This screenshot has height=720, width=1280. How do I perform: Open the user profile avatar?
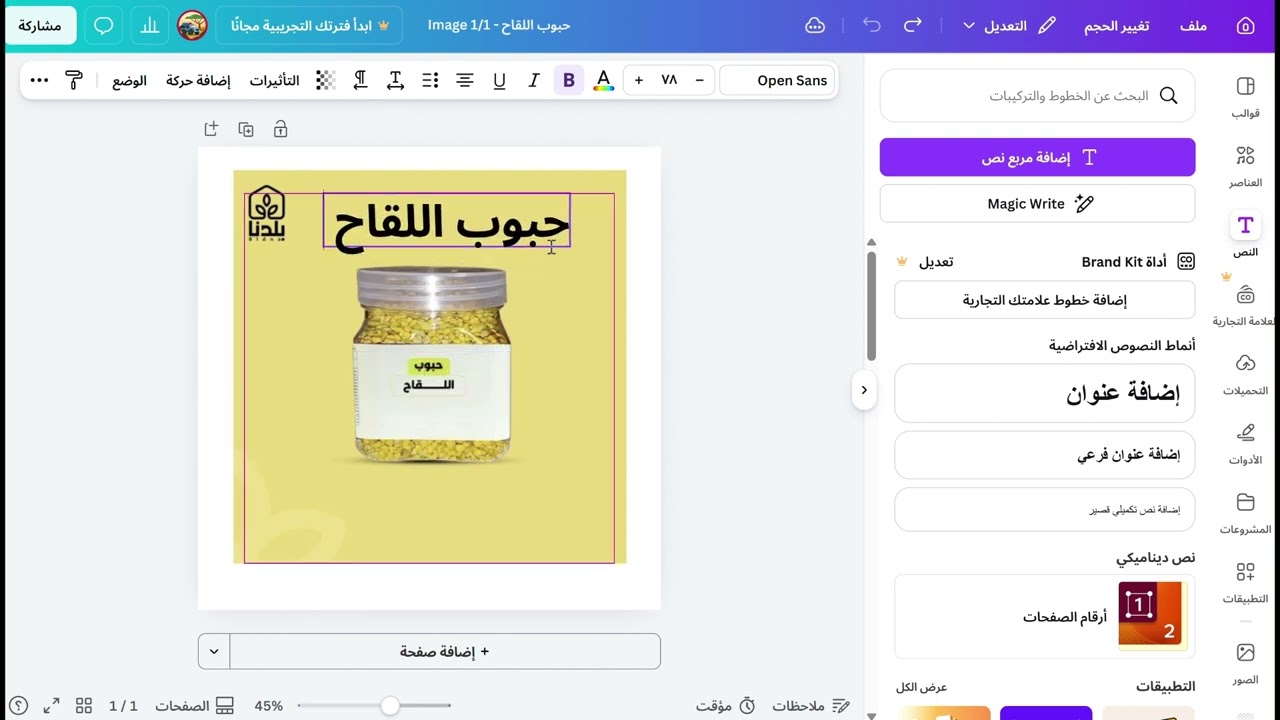192,26
